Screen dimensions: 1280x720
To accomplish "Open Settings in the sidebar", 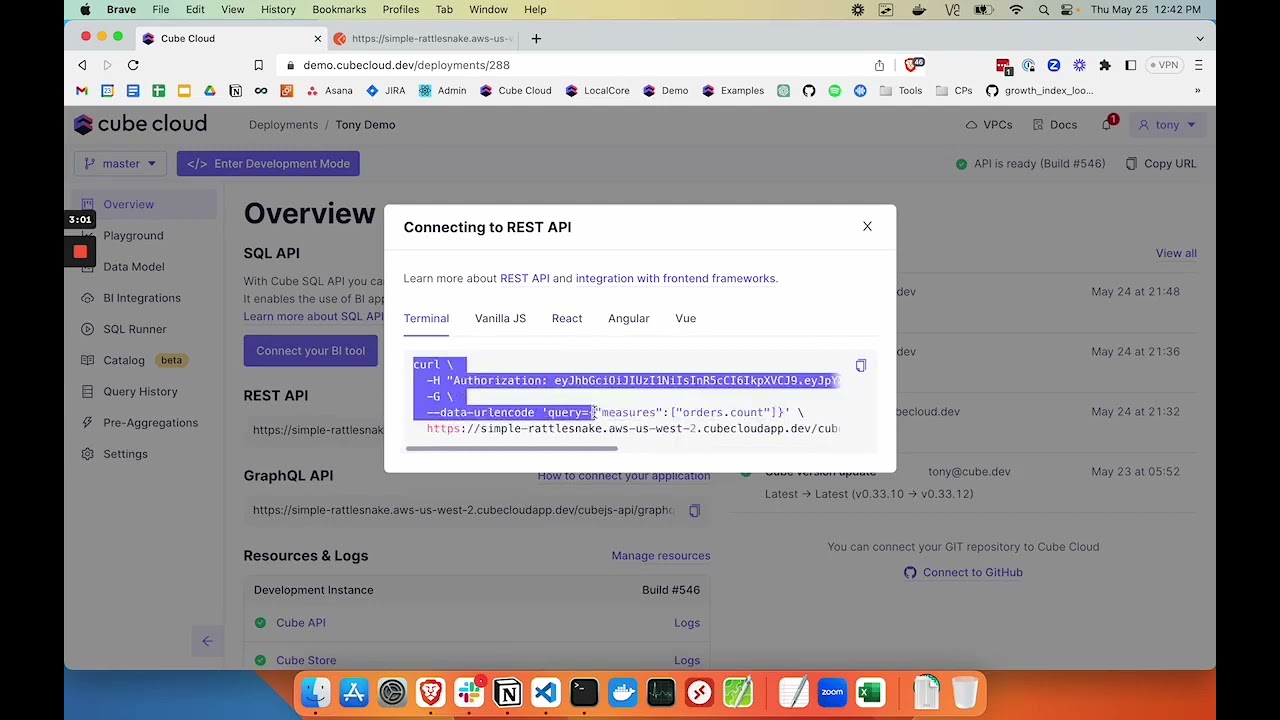I will coord(125,454).
